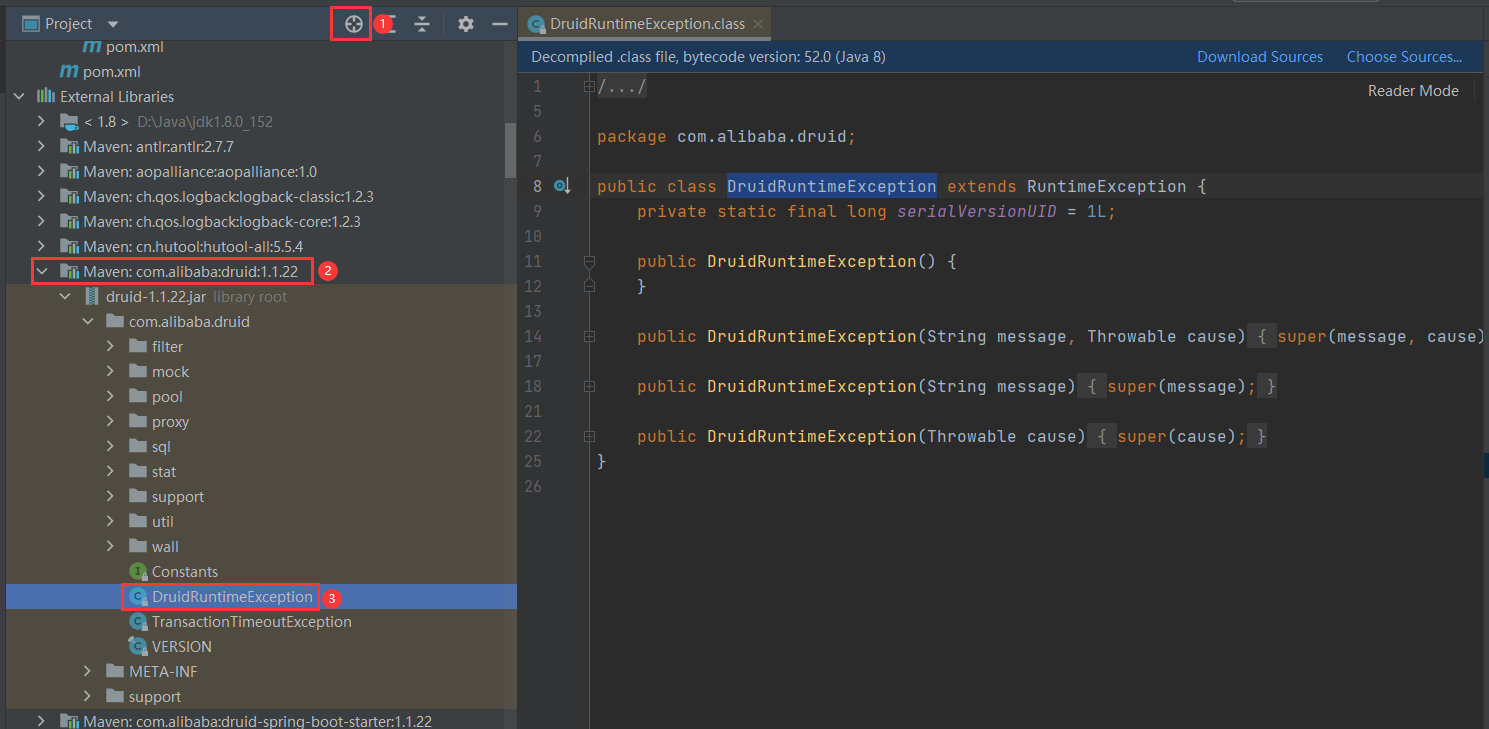Viewport: 1489px width, 729px height.
Task: Click the Collapse All toolbar icon
Action: pyautogui.click(x=422, y=23)
